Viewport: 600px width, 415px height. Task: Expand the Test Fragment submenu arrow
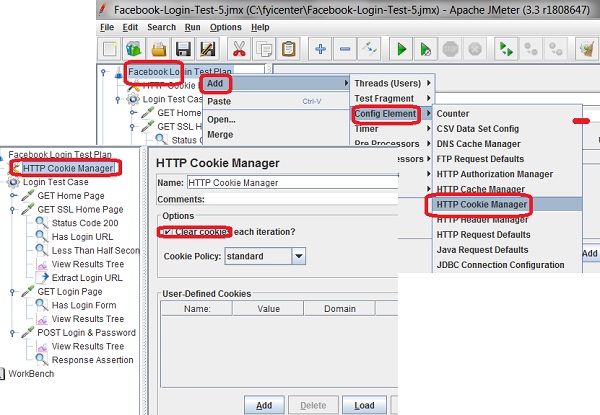(429, 98)
